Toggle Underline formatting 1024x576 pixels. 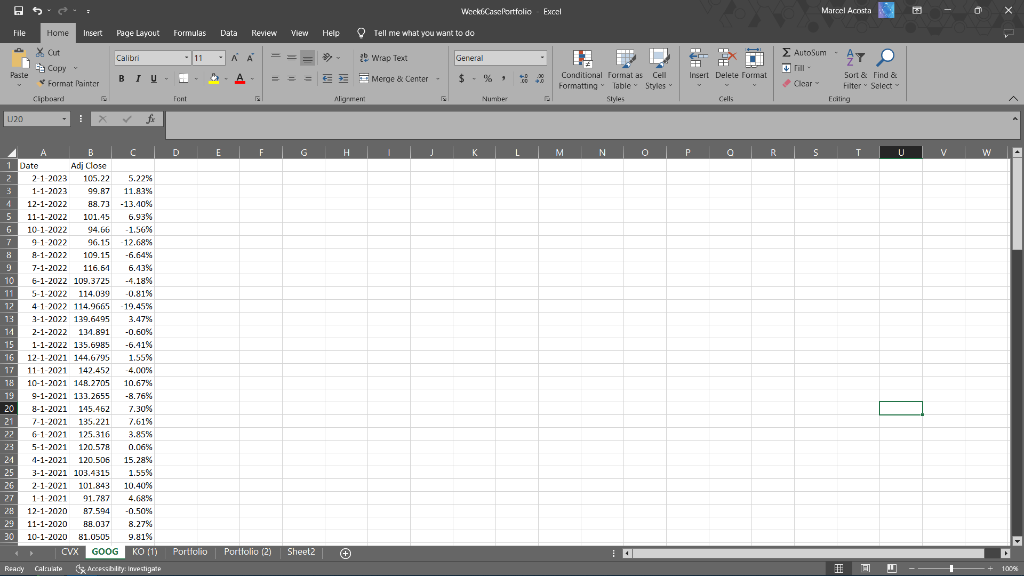pyautogui.click(x=153, y=79)
